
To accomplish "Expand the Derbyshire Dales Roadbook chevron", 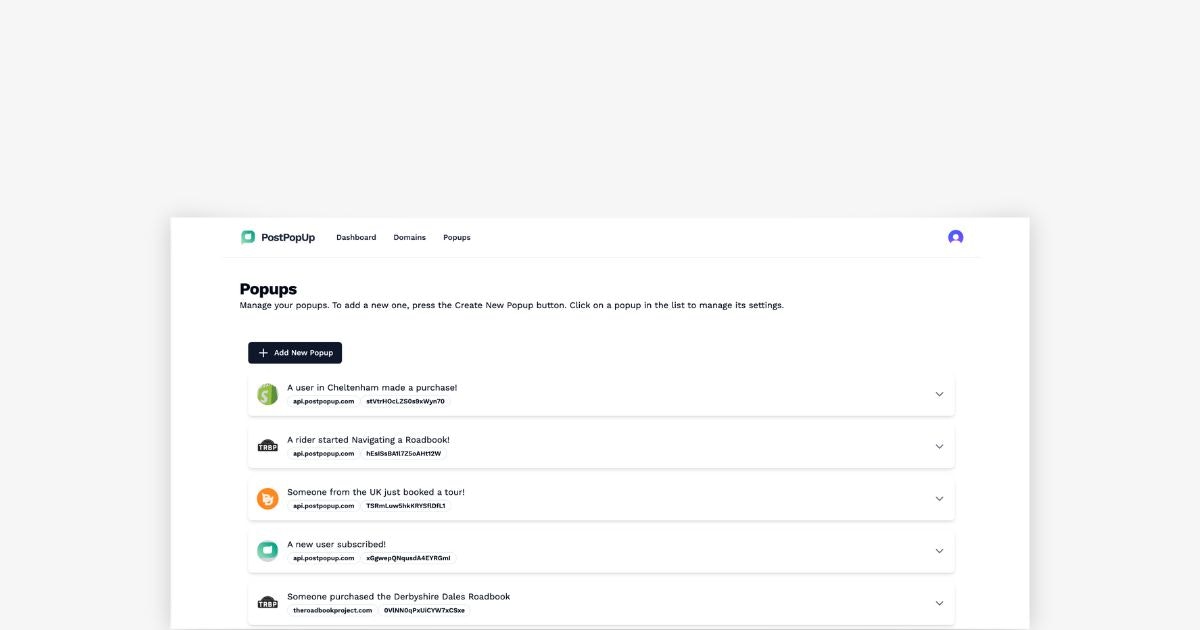I will [939, 603].
